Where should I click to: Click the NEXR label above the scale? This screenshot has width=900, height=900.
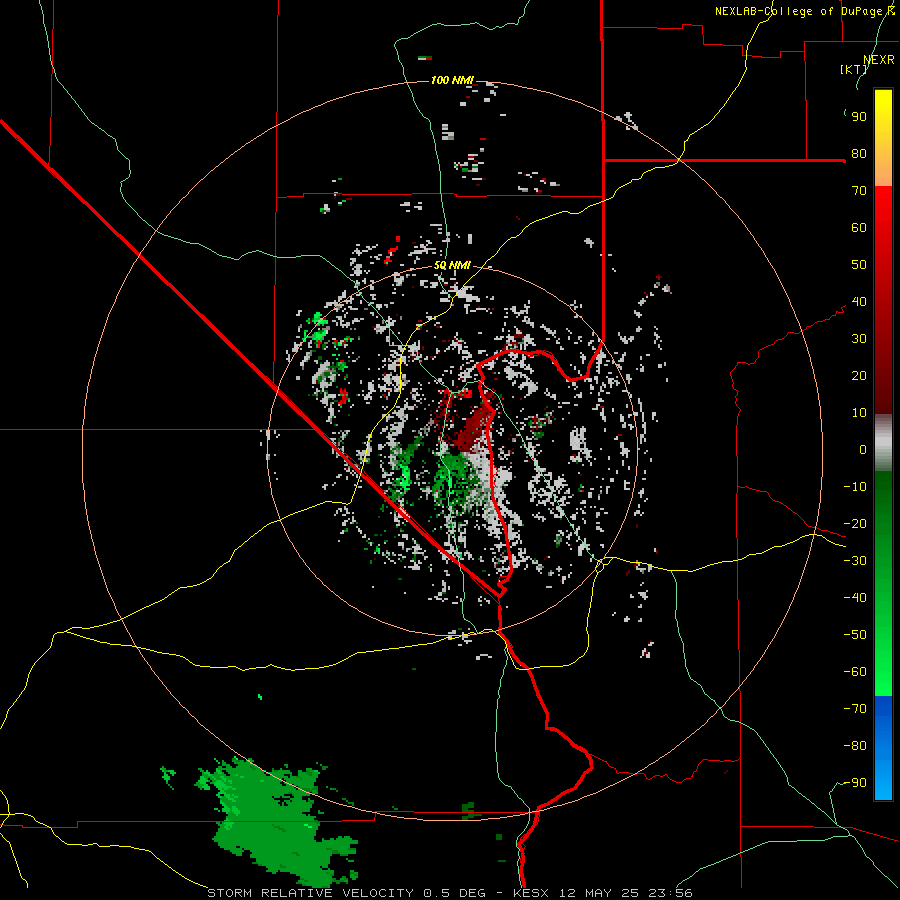pyautogui.click(x=879, y=59)
